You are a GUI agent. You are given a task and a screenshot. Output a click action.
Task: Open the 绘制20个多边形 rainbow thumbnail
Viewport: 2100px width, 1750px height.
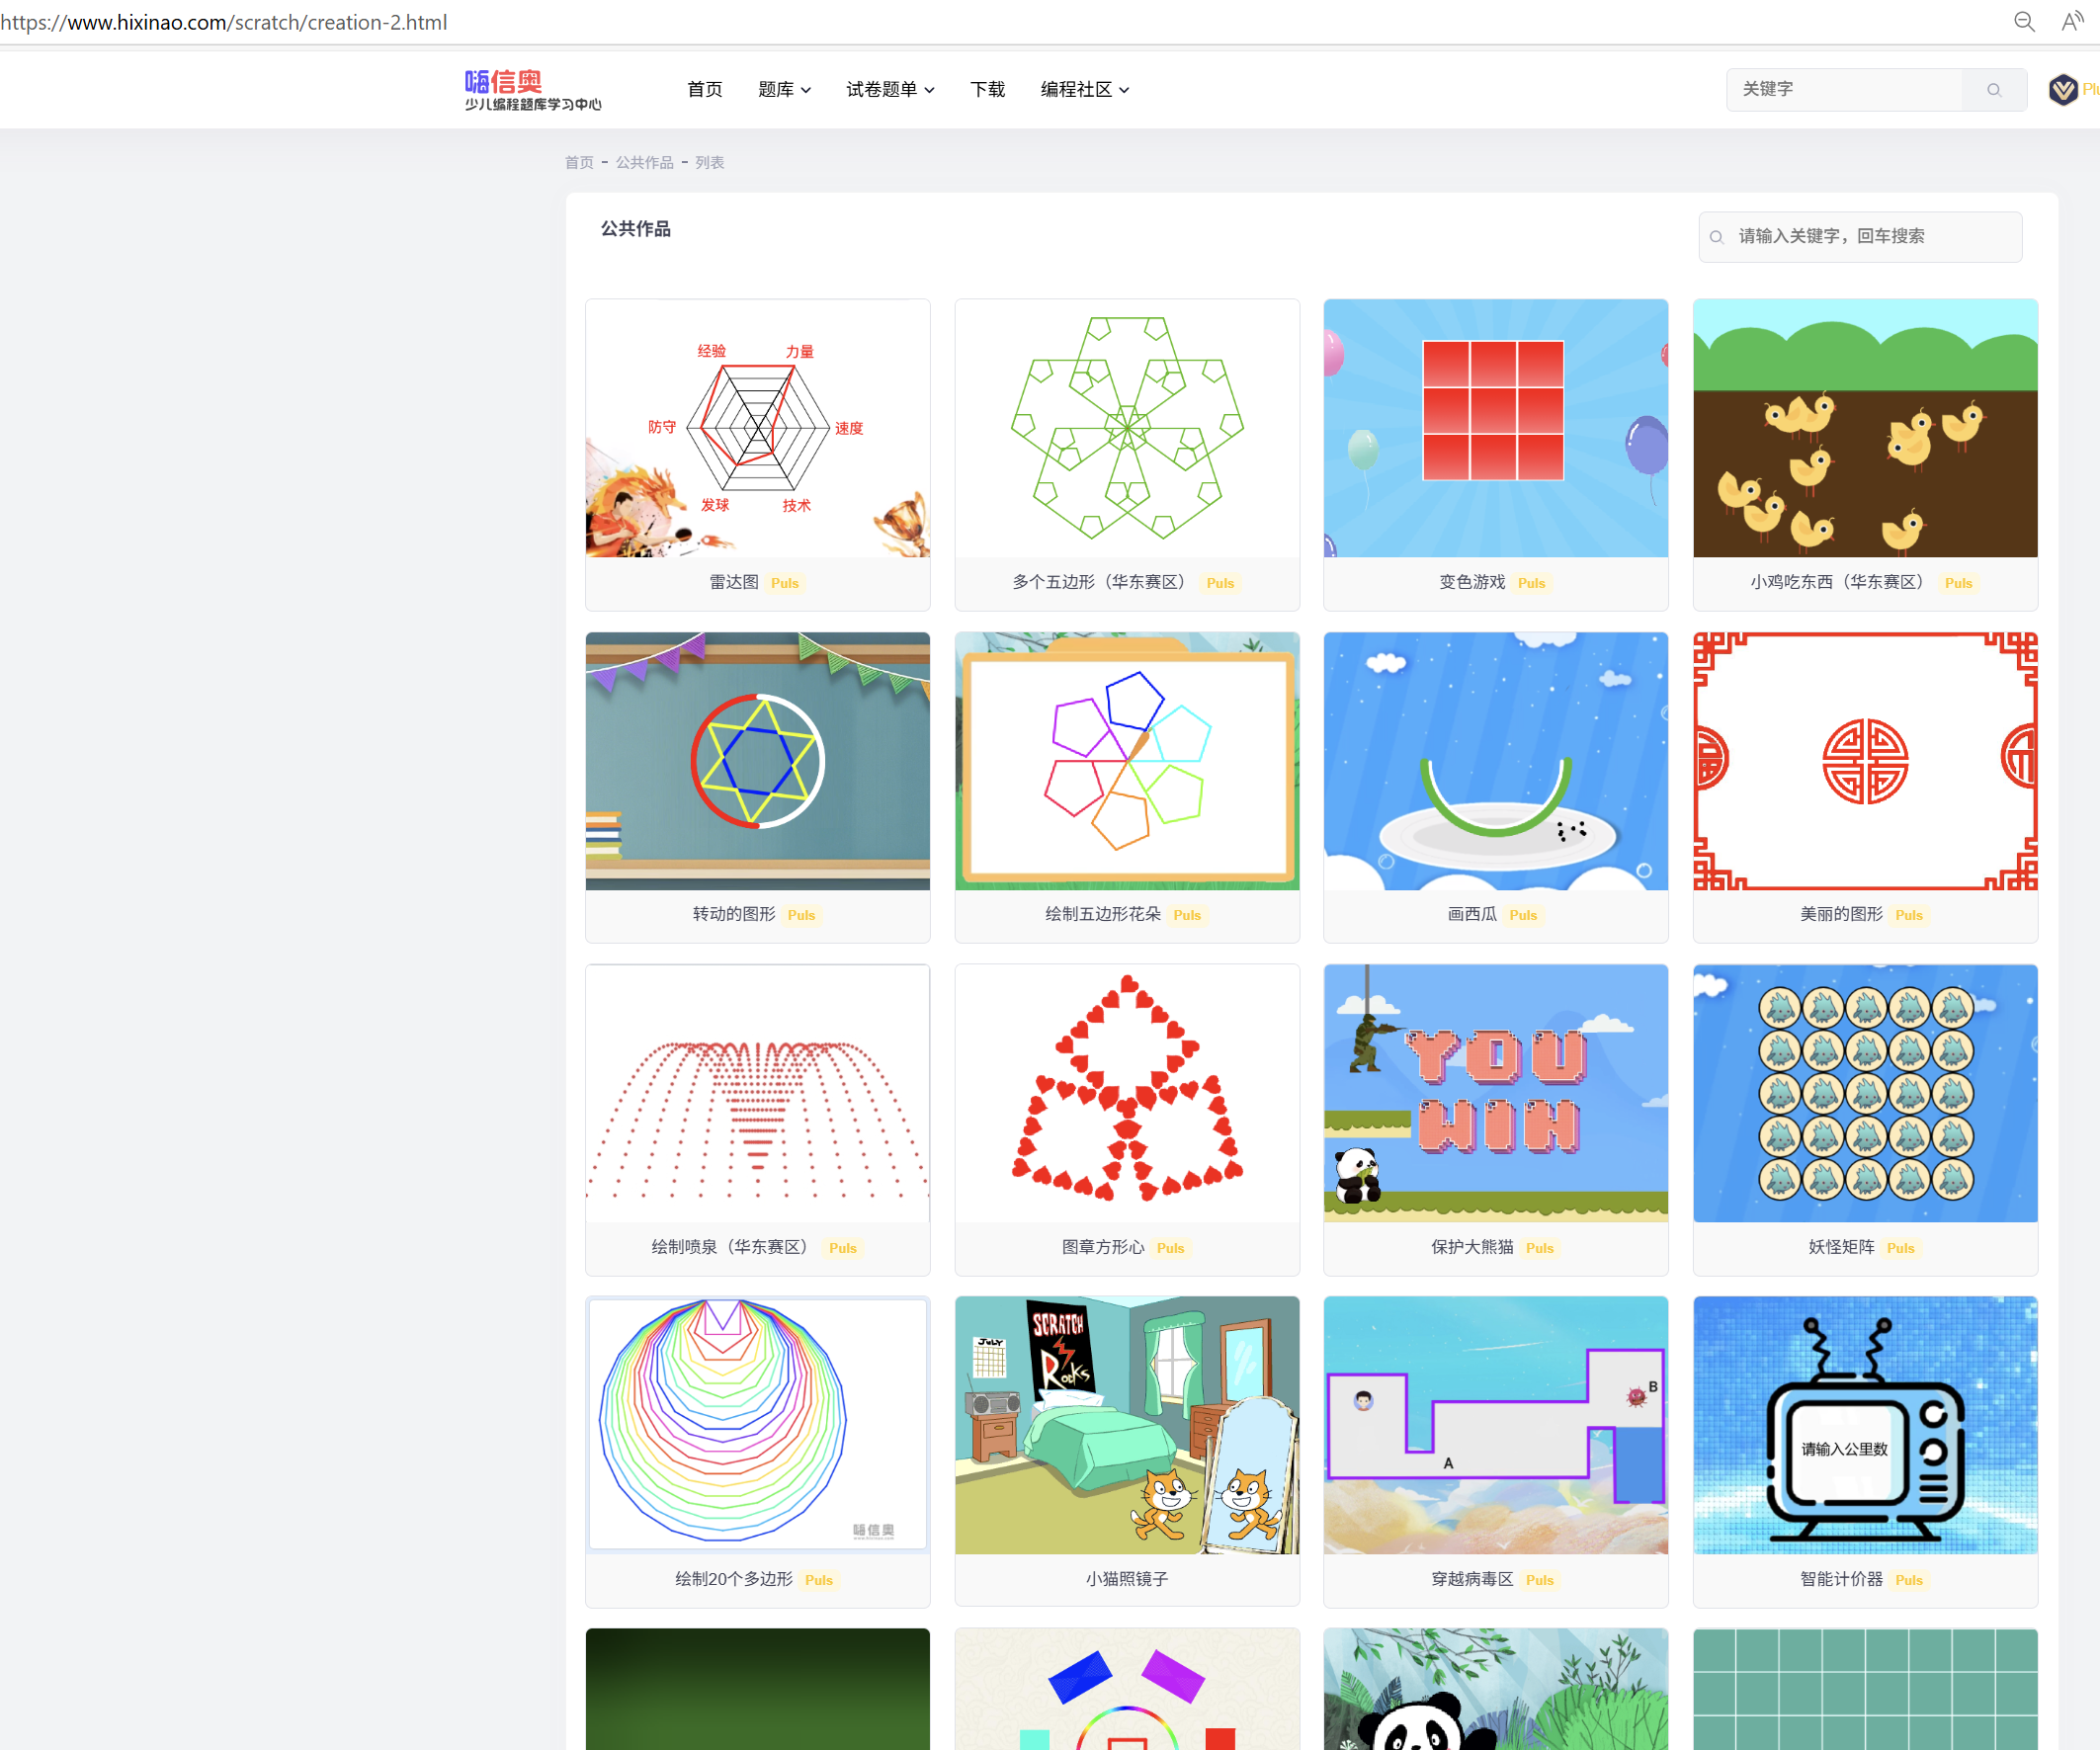(757, 1425)
